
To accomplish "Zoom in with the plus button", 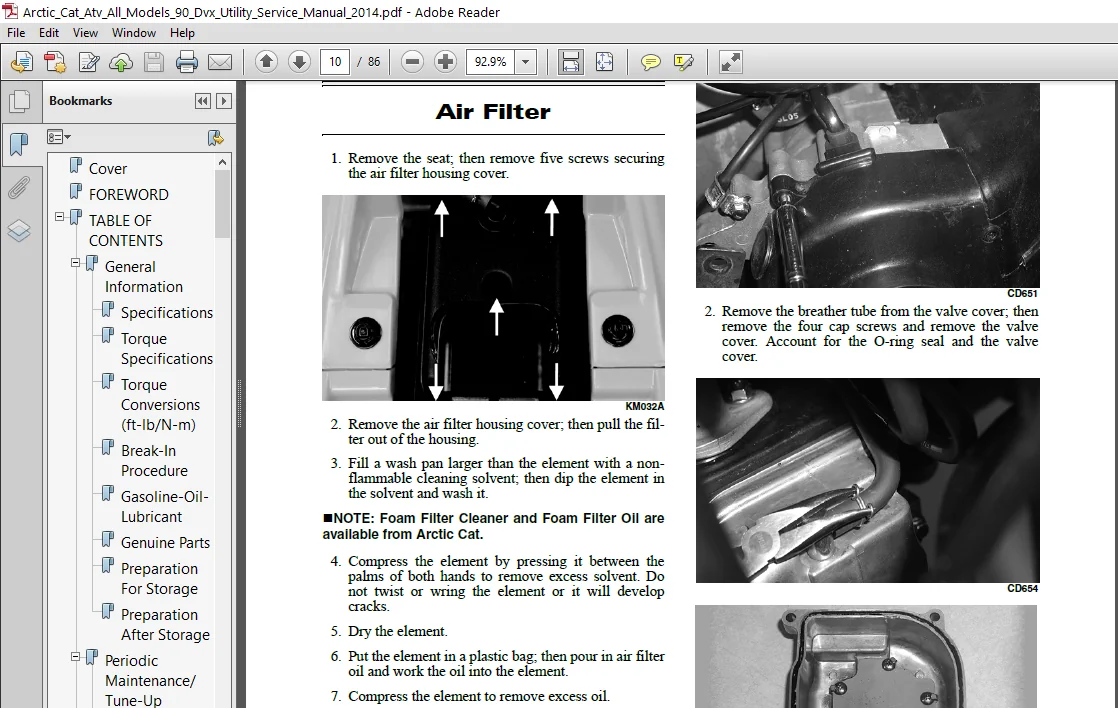I will (445, 62).
